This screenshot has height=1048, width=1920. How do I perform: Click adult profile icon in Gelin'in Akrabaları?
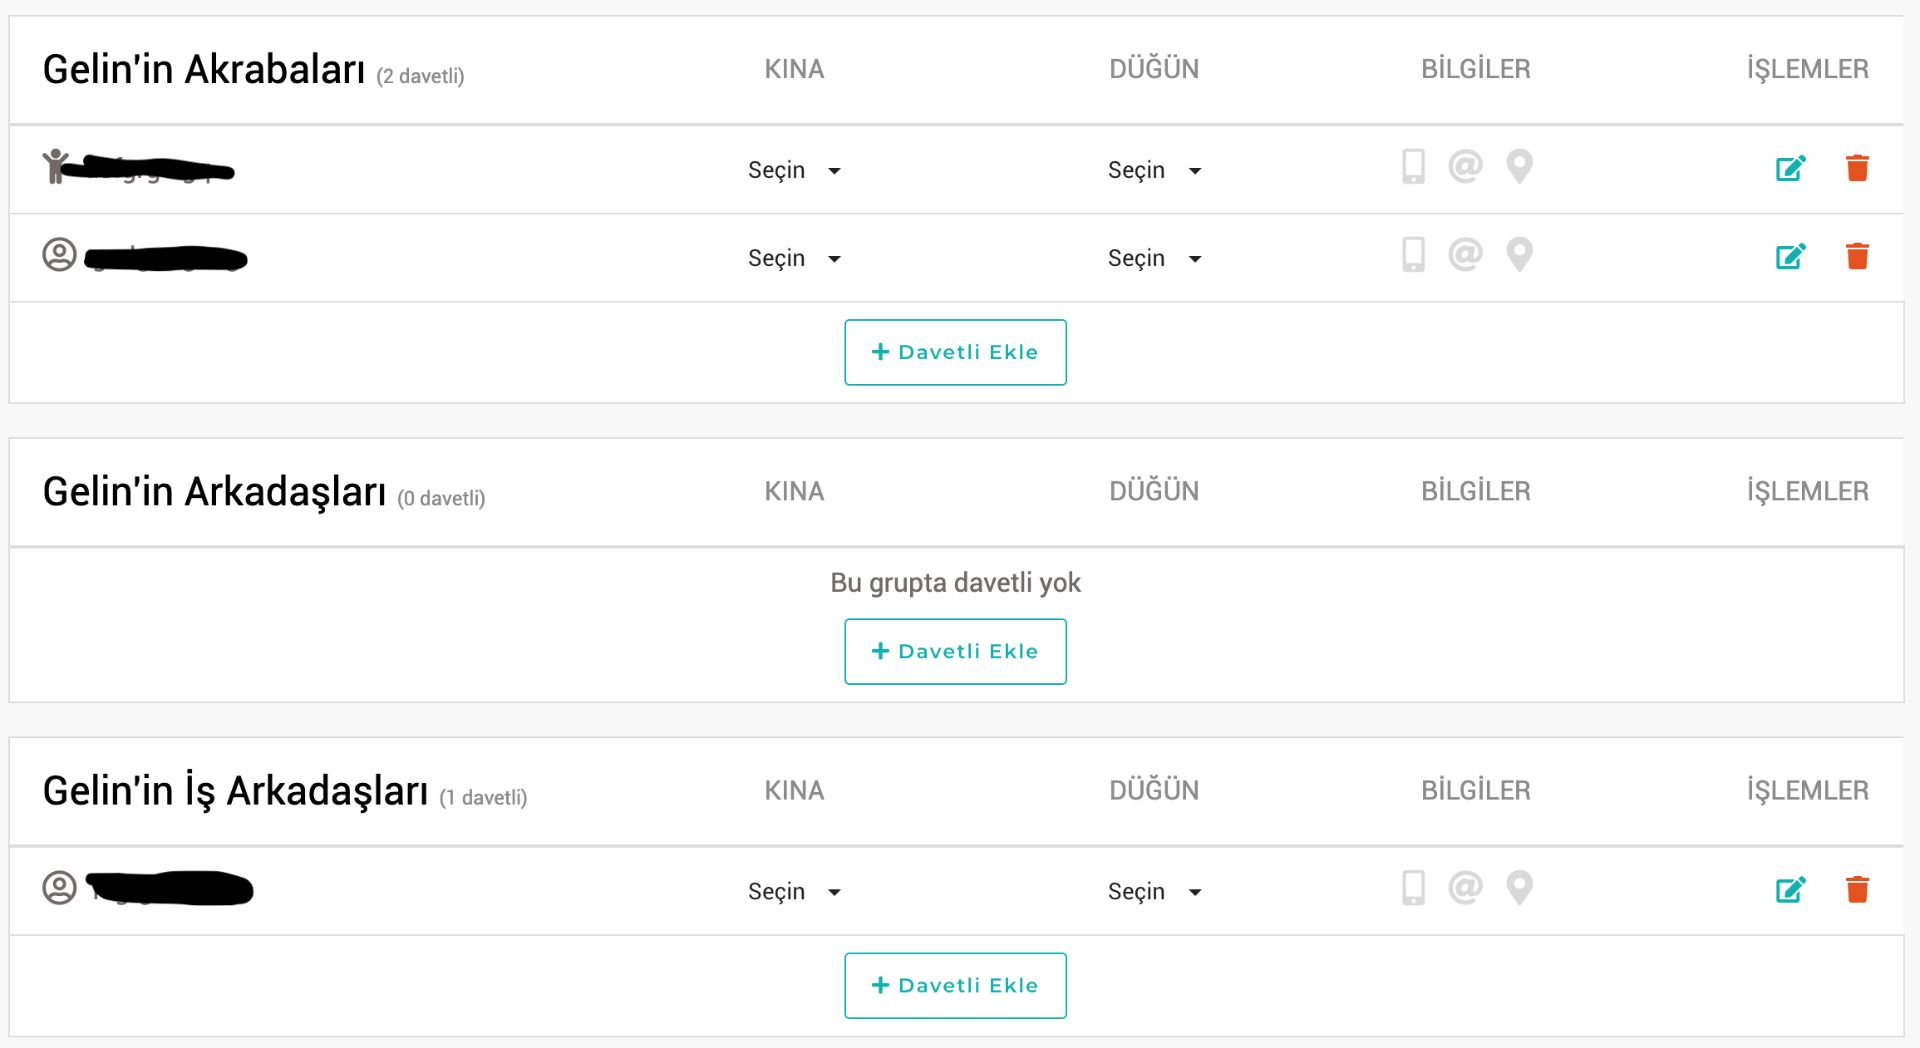point(59,254)
